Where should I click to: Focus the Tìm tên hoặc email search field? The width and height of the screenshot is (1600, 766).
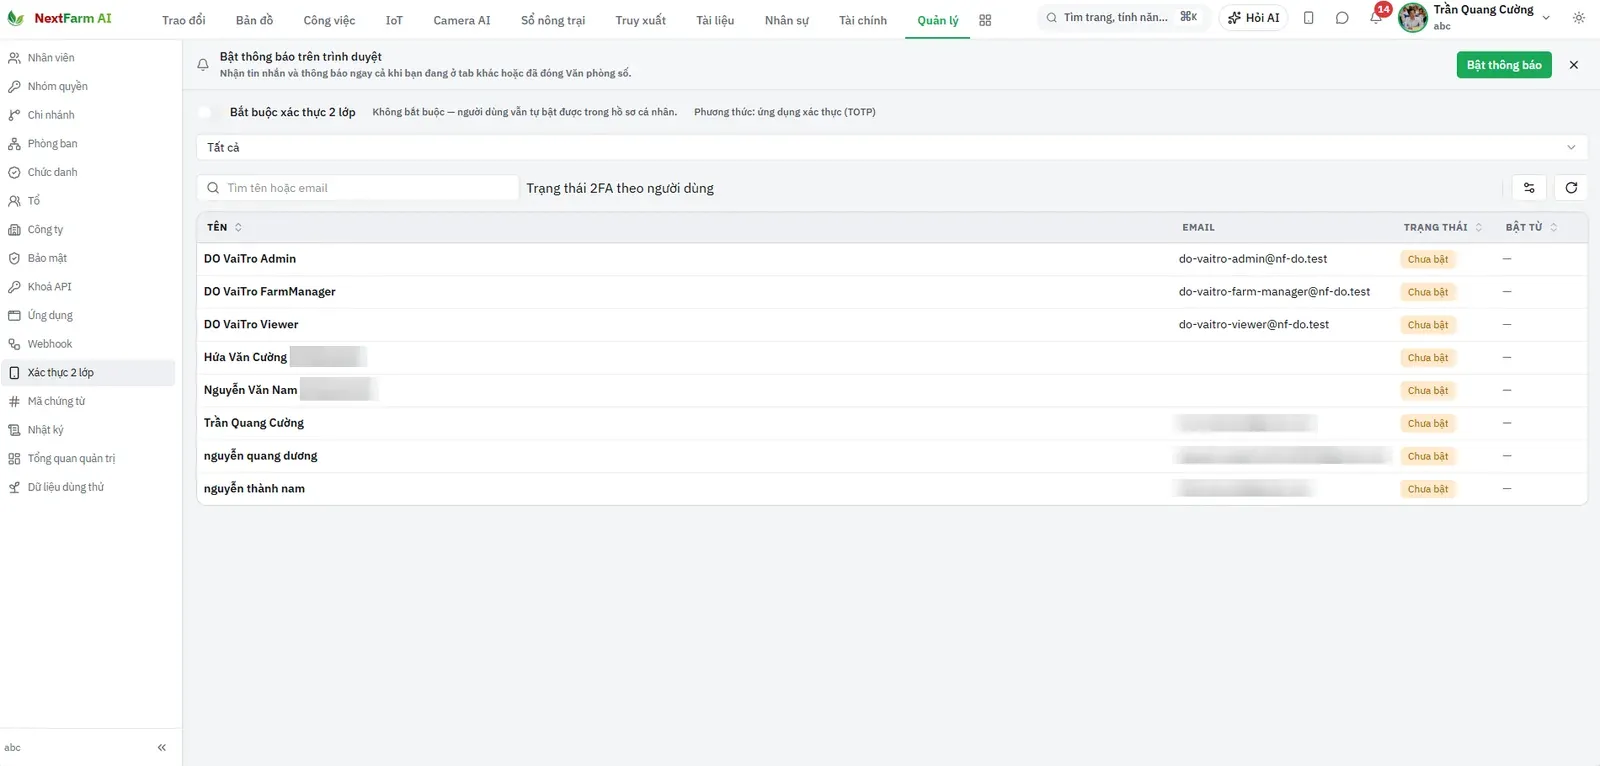coord(358,188)
